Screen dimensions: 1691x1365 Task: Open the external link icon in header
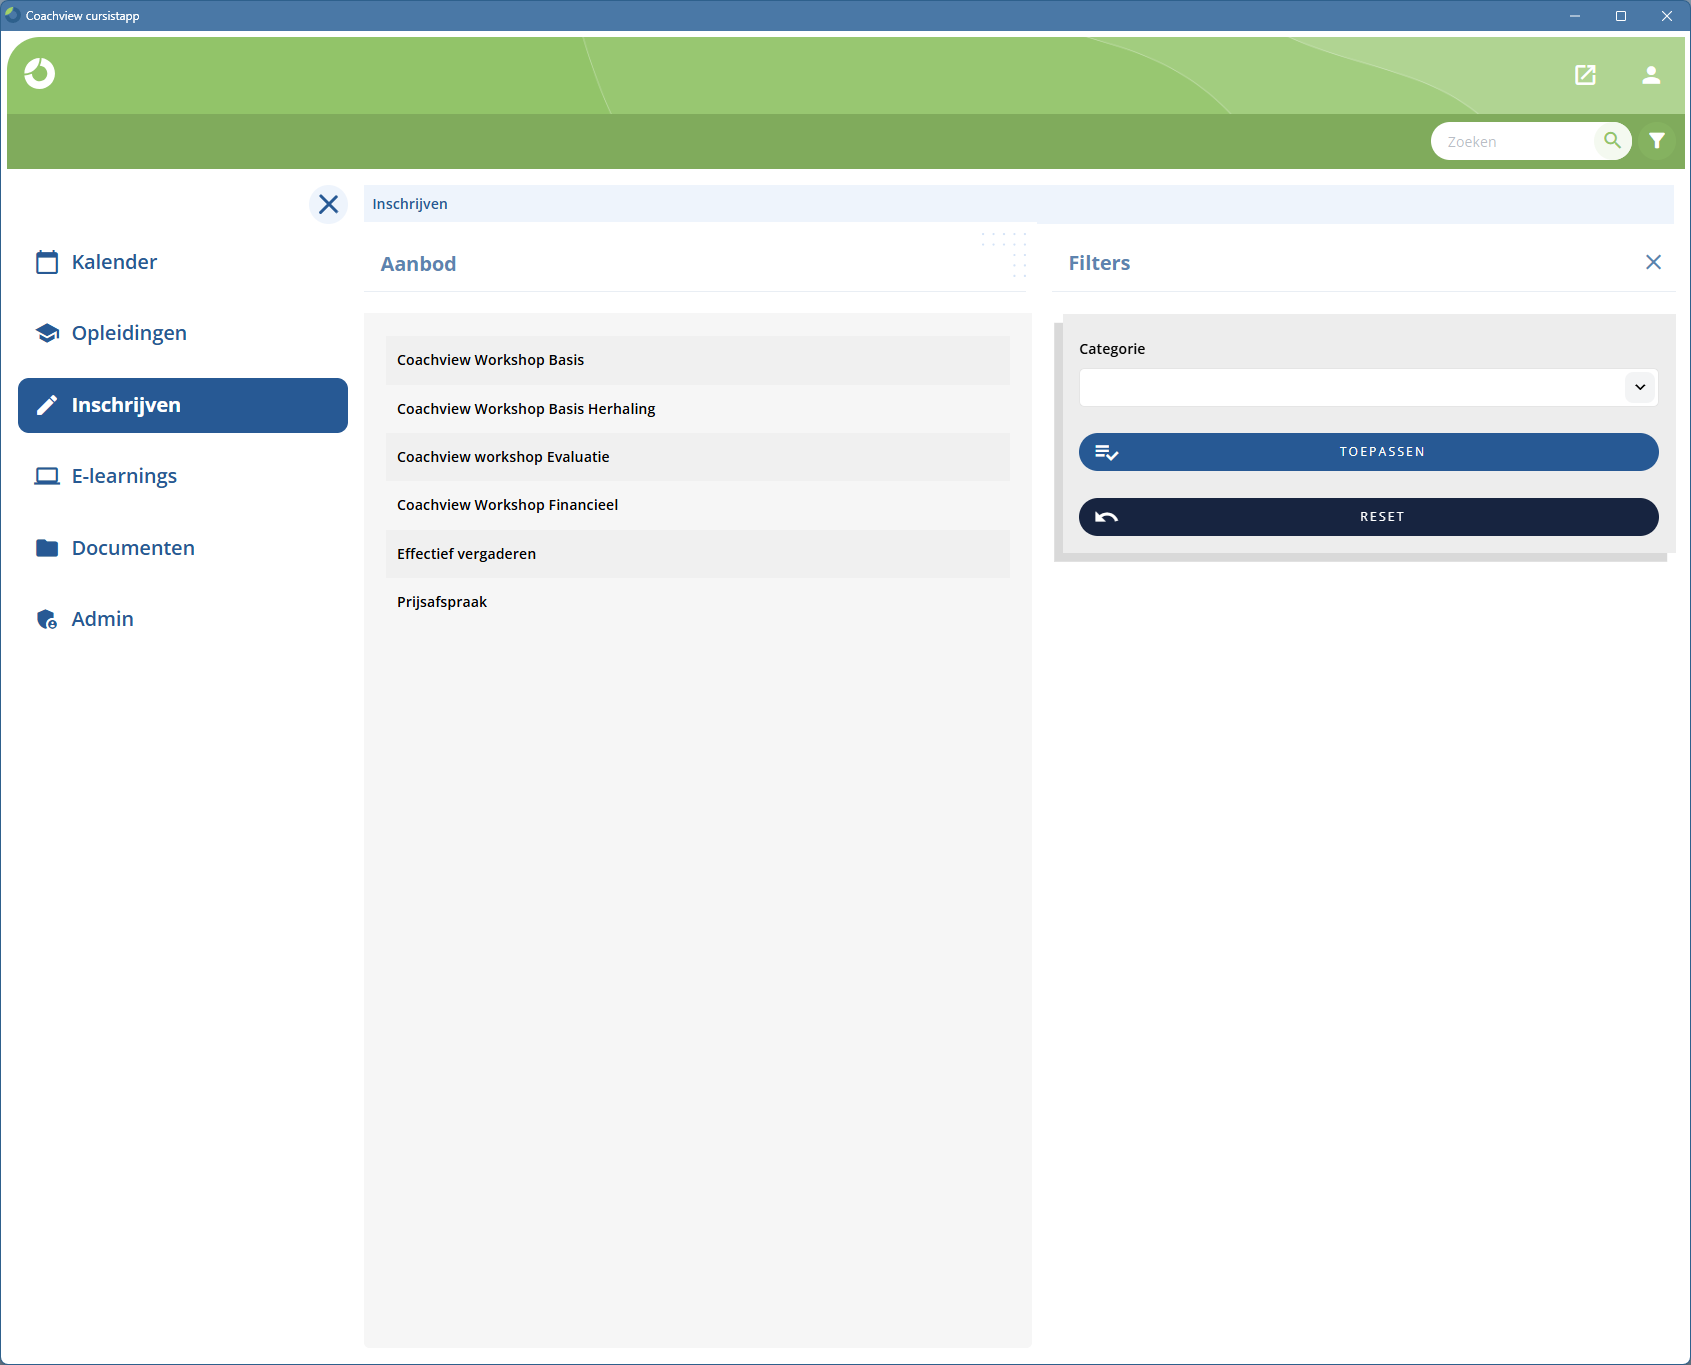tap(1586, 75)
